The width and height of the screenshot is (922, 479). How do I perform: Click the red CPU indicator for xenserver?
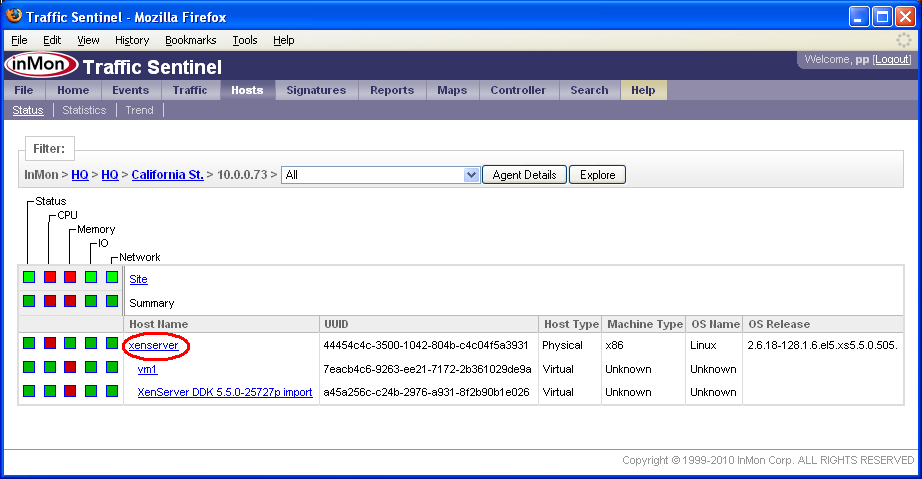(x=50, y=343)
